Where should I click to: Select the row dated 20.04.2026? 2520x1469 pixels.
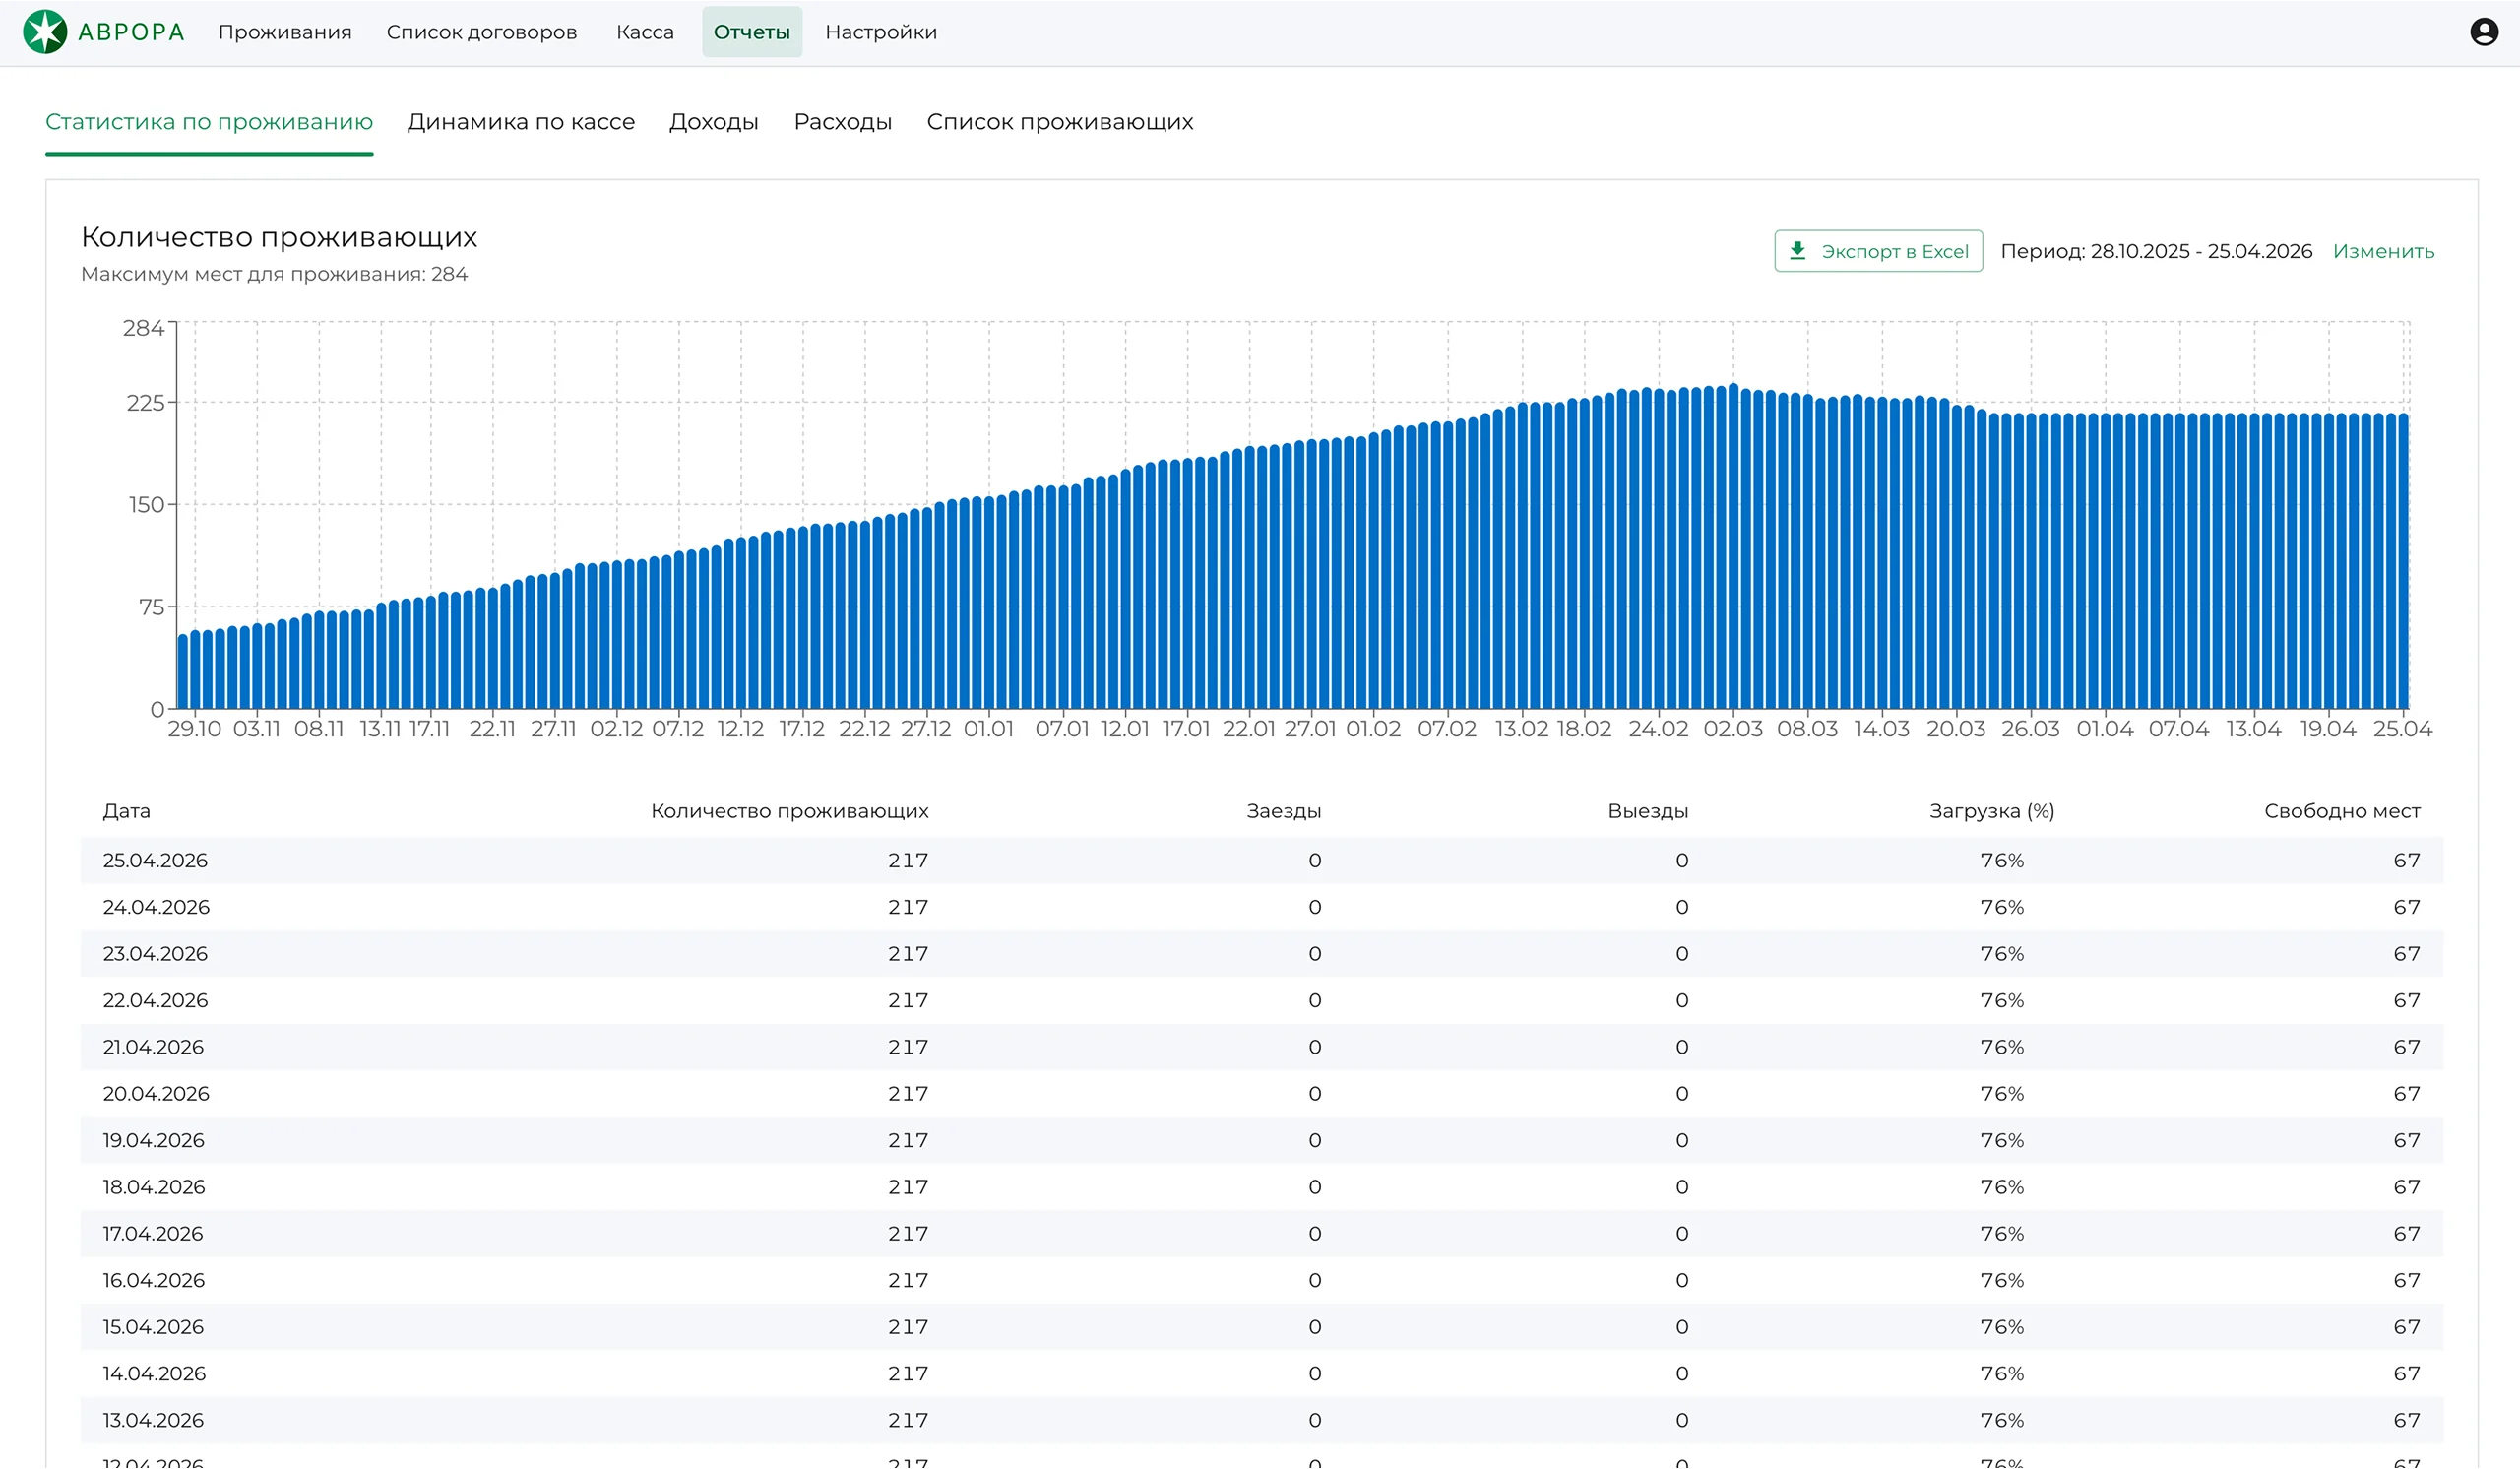(1262, 1094)
